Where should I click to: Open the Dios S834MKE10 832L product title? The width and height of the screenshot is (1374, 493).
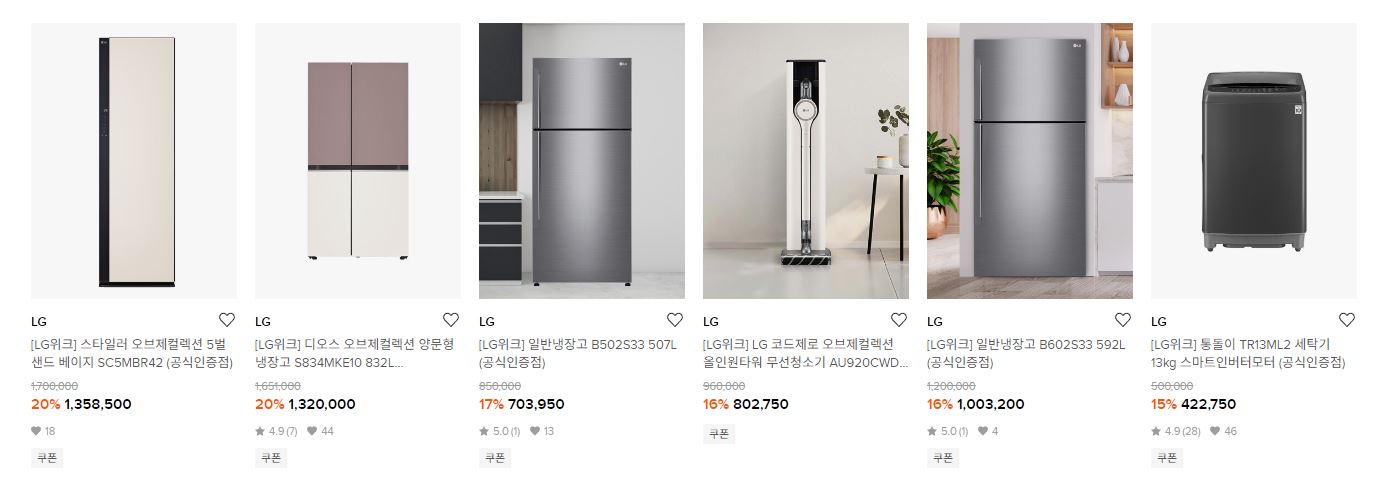(354, 354)
